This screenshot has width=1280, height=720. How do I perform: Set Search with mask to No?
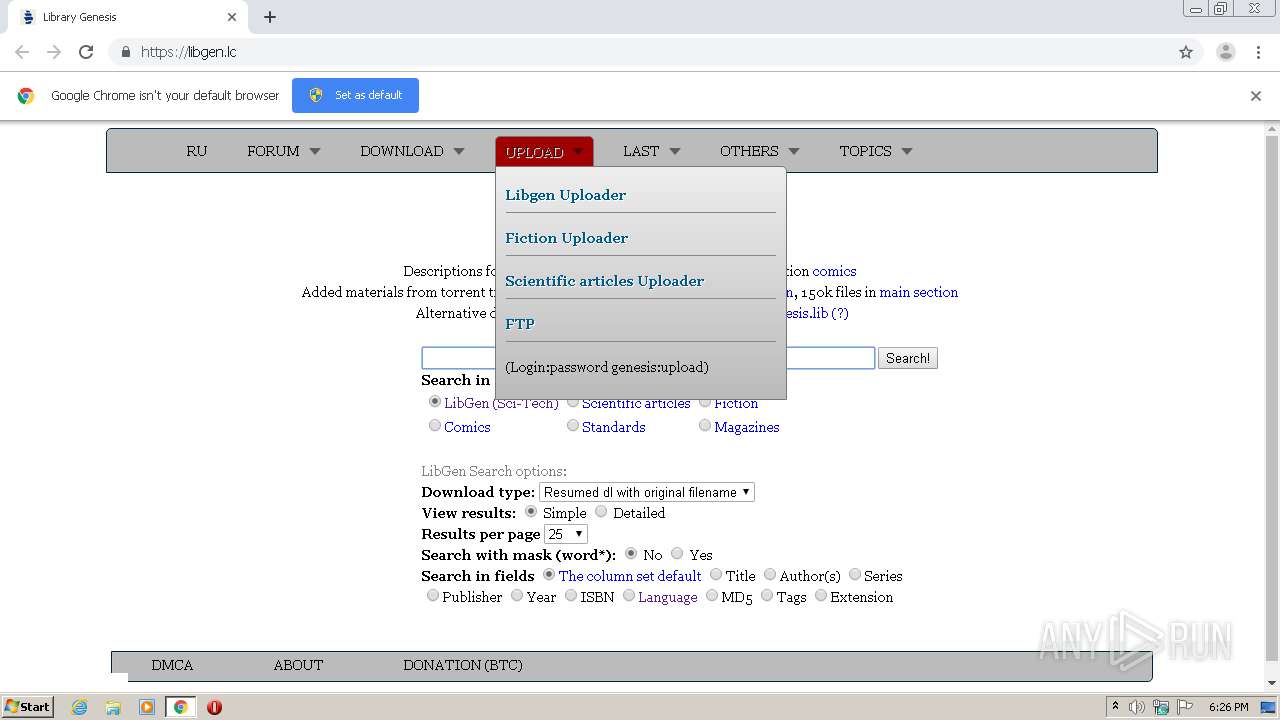click(x=631, y=554)
